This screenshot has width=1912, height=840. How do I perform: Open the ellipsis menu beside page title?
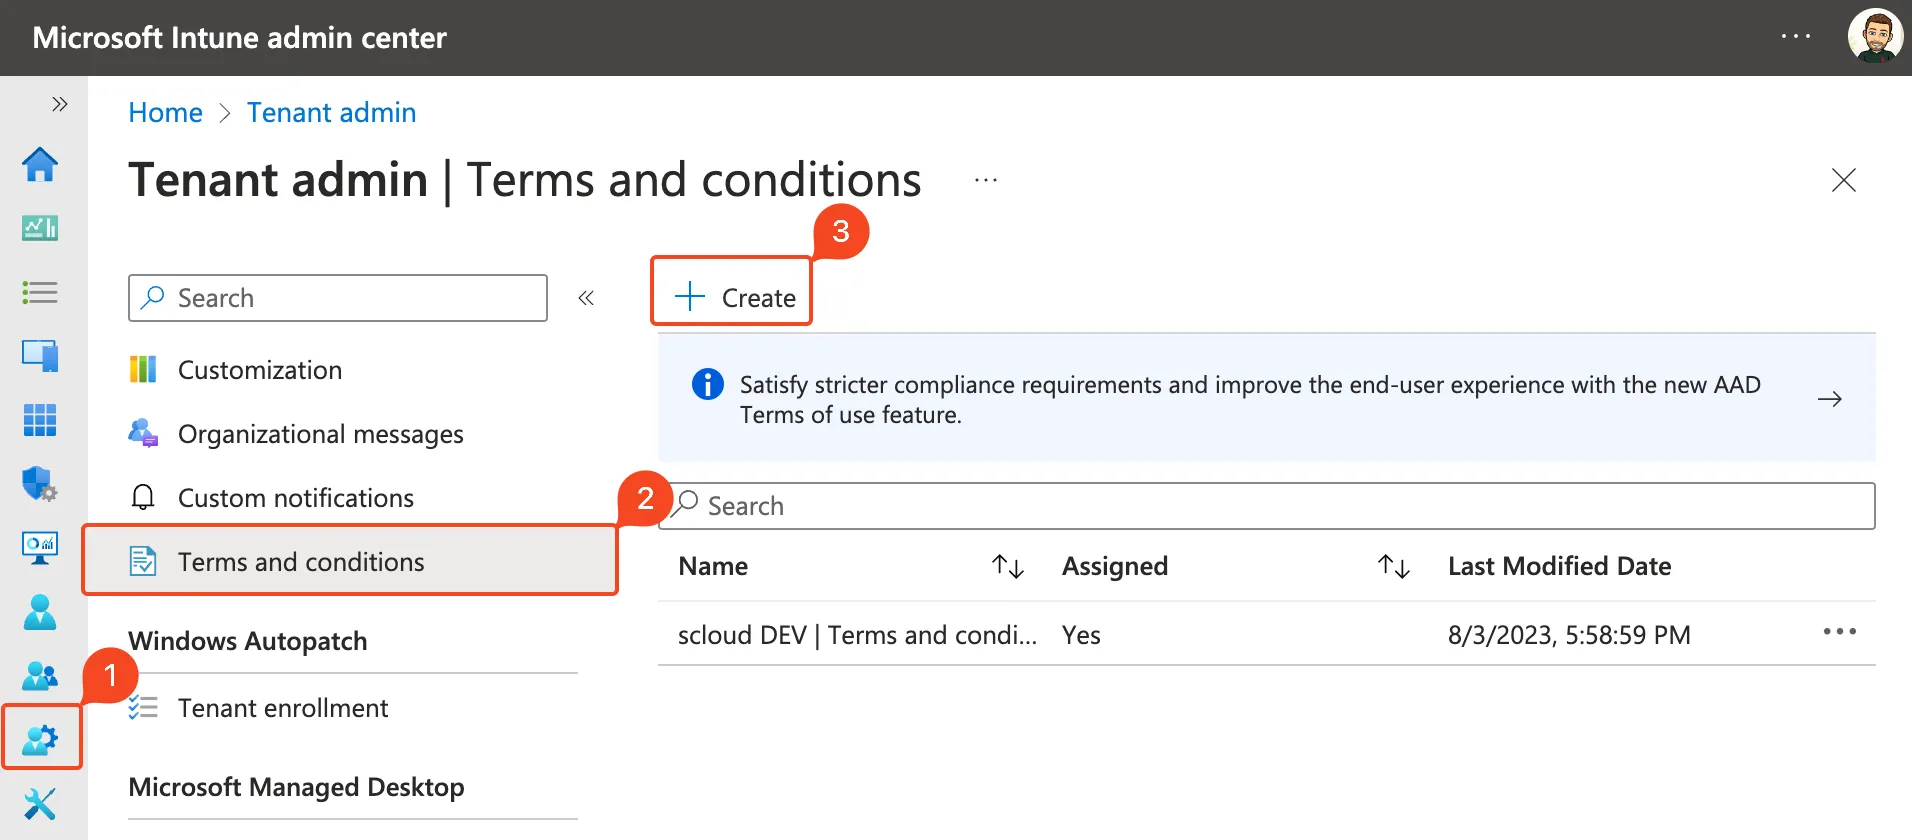[x=986, y=181]
